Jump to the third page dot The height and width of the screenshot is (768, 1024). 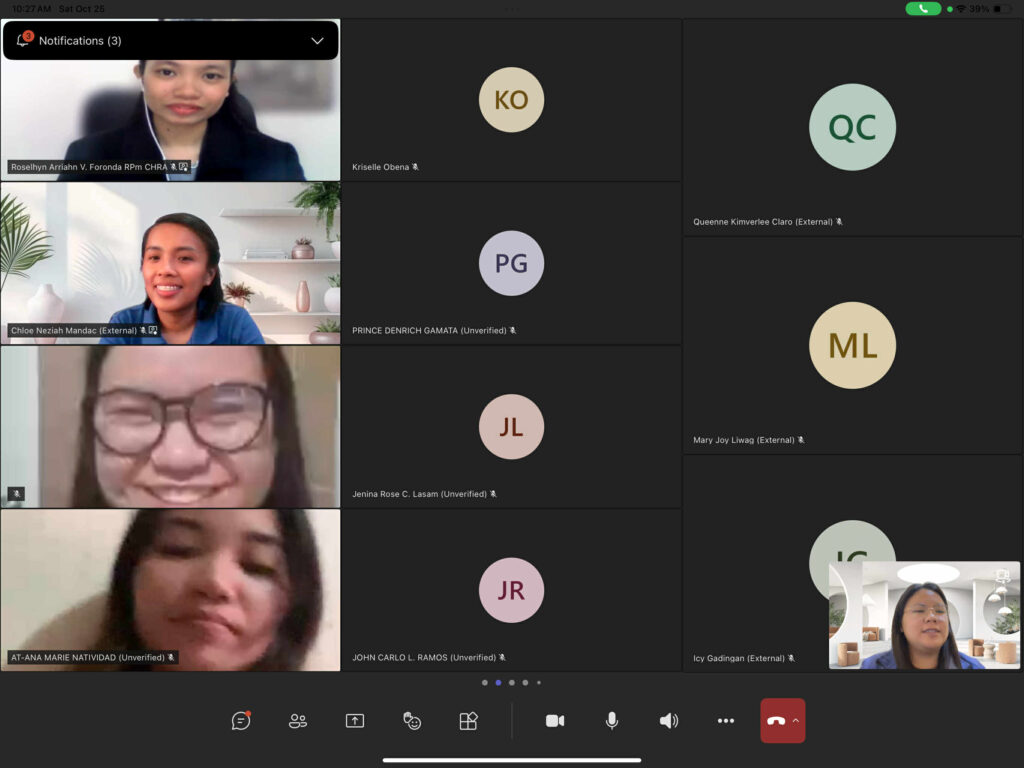click(x=512, y=683)
